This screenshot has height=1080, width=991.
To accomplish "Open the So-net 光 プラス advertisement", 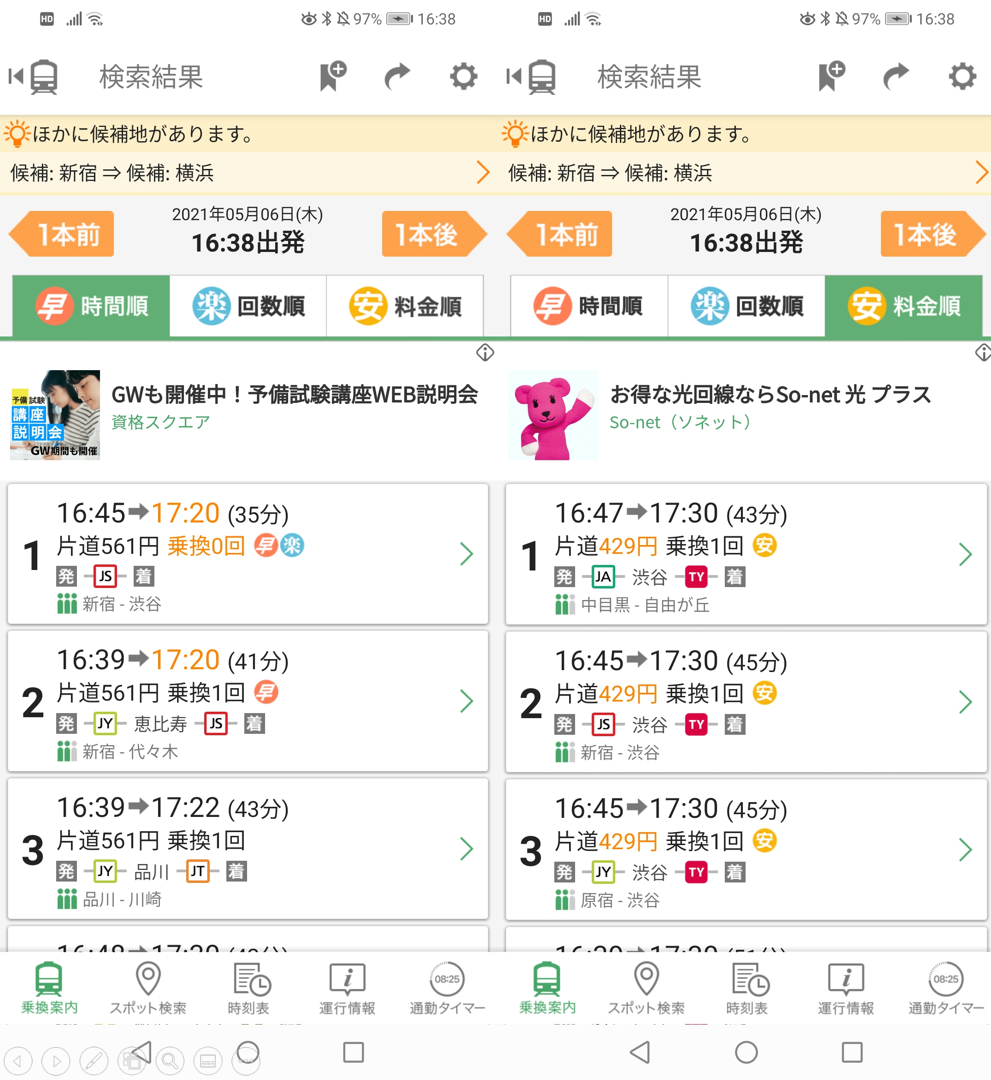I will click(x=747, y=415).
